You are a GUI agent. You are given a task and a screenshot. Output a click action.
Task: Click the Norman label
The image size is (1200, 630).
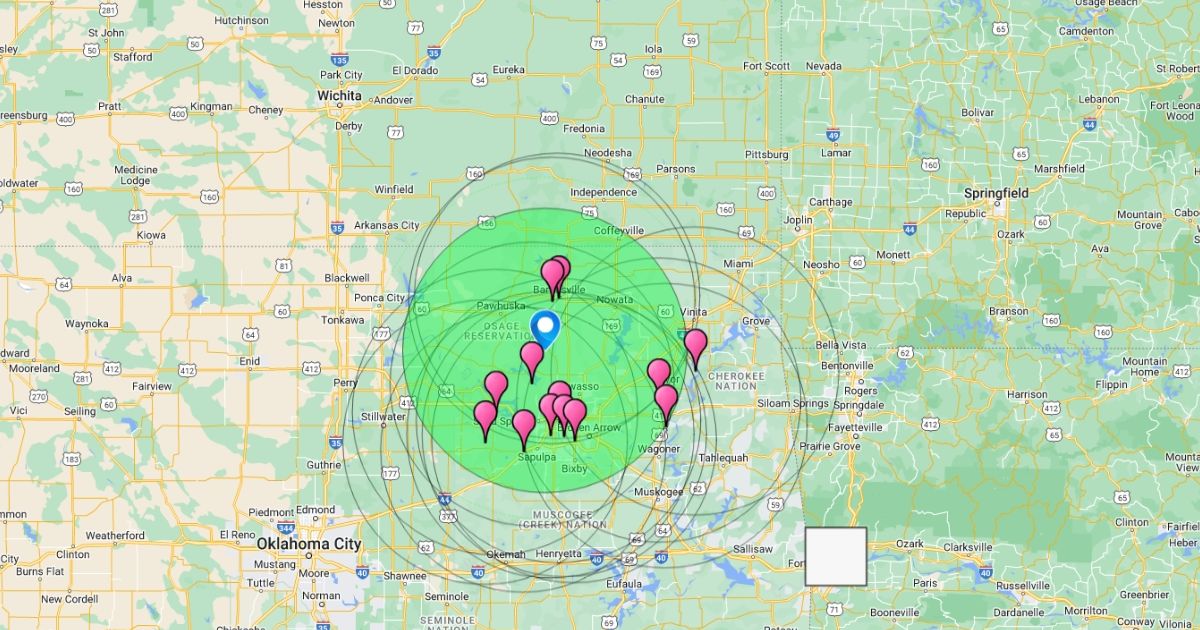click(321, 595)
